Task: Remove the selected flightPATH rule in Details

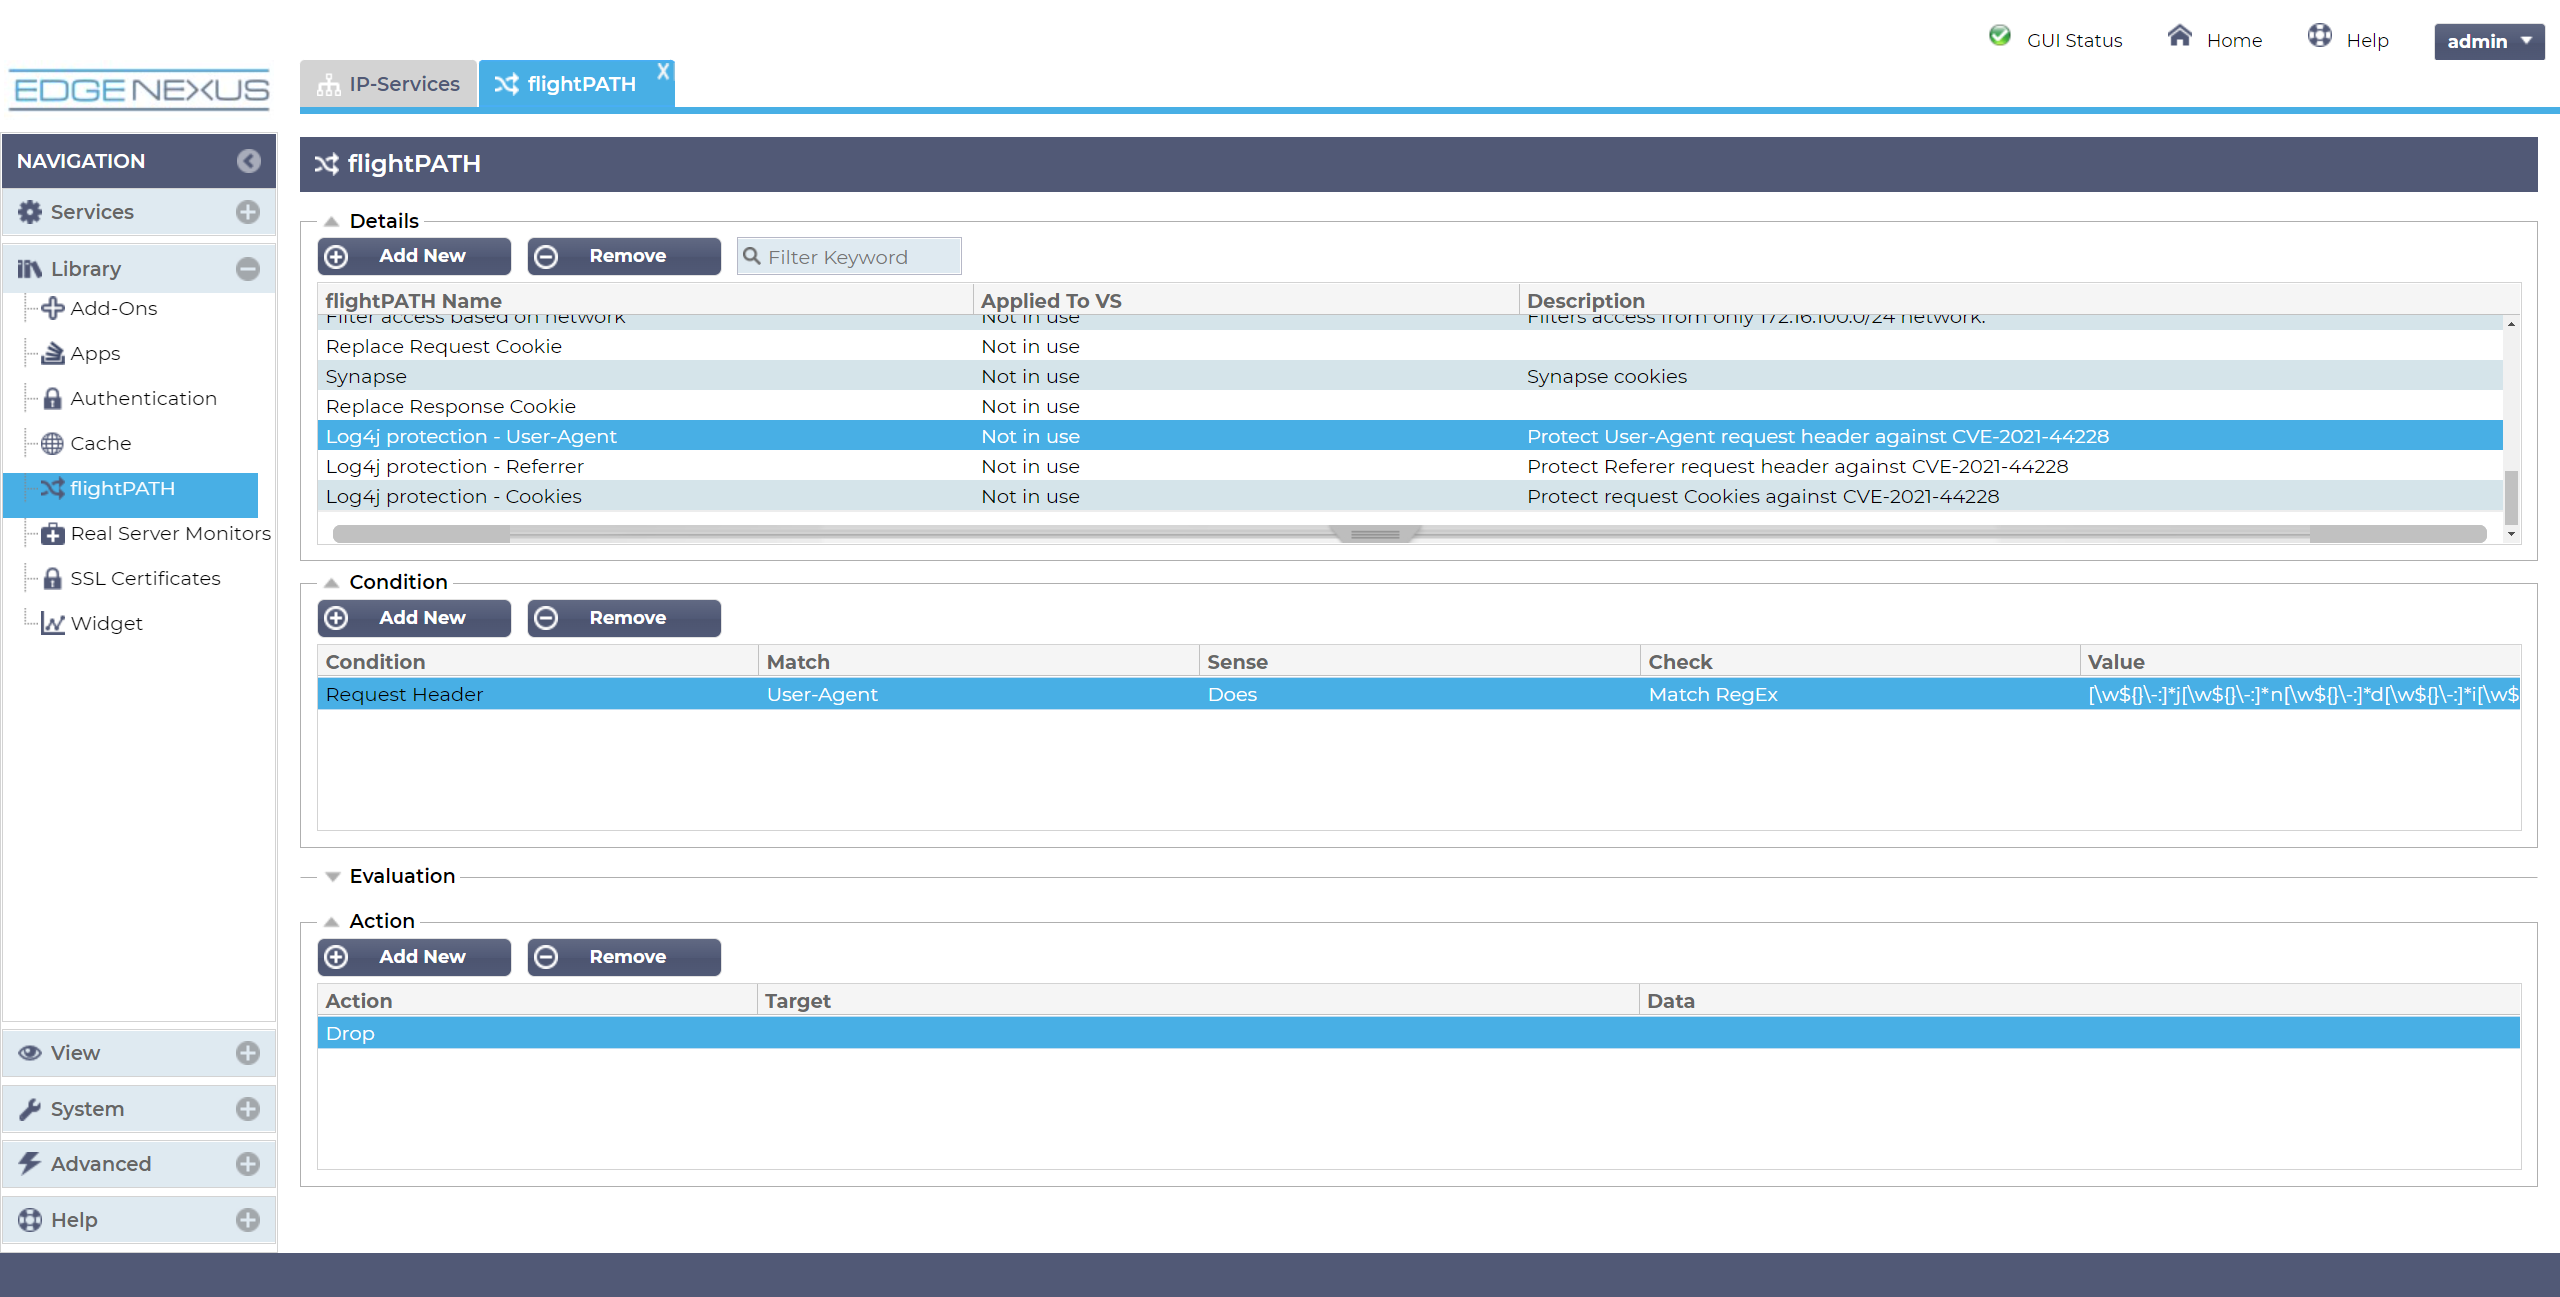Action: [624, 256]
